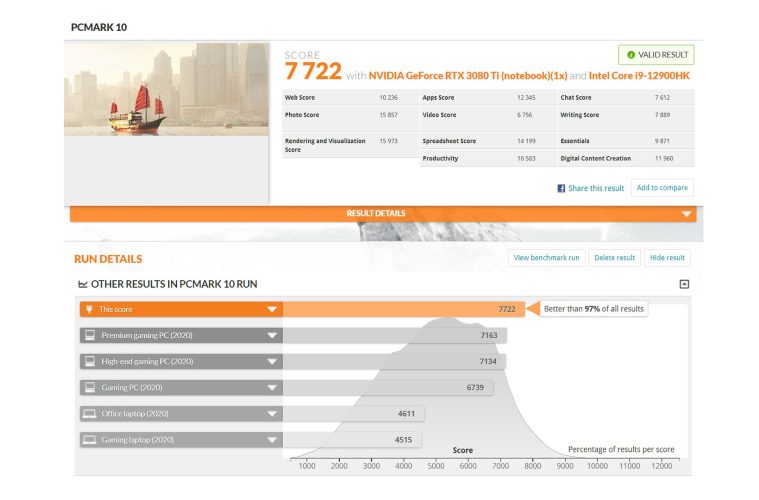This screenshot has height=500, width=759.
Task: Click the desktop icon for High-end gaming PC (2020)
Action: click(90, 361)
